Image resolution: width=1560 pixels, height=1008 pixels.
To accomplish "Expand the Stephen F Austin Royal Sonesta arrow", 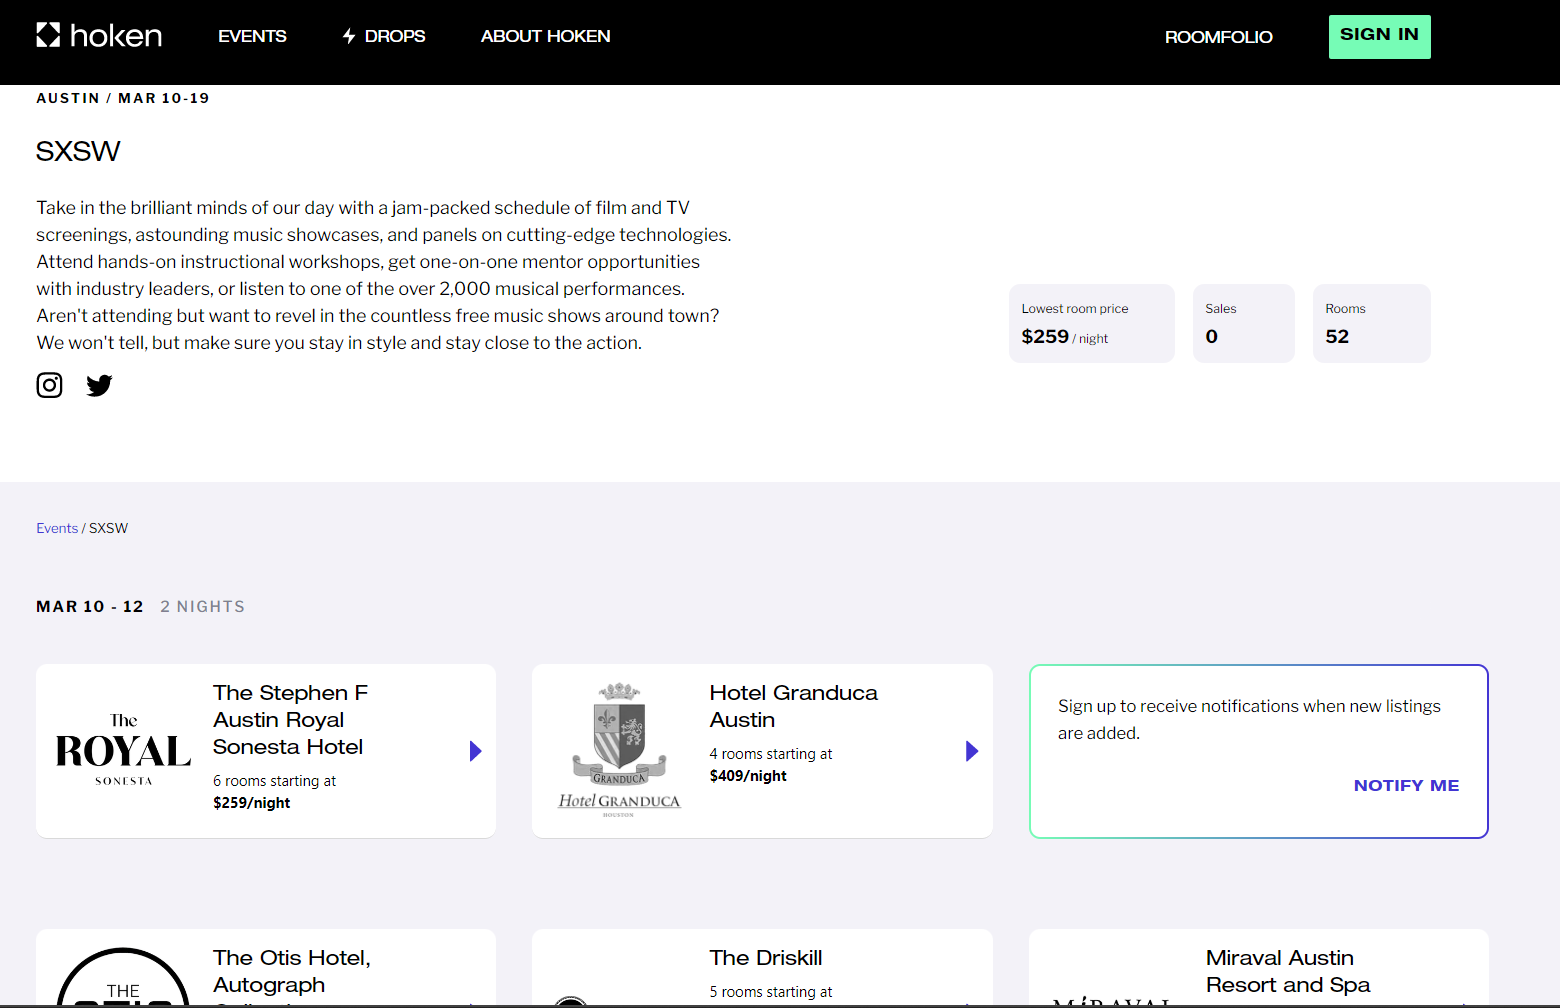I will point(475,751).
